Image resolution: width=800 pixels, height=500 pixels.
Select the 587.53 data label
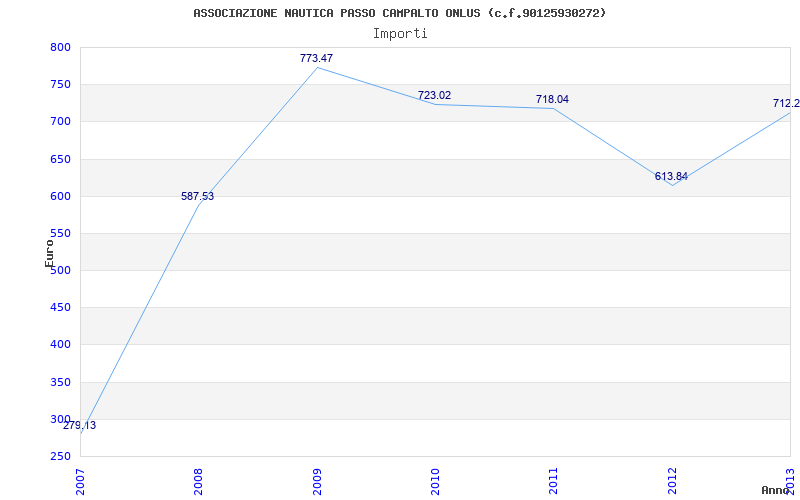click(197, 196)
